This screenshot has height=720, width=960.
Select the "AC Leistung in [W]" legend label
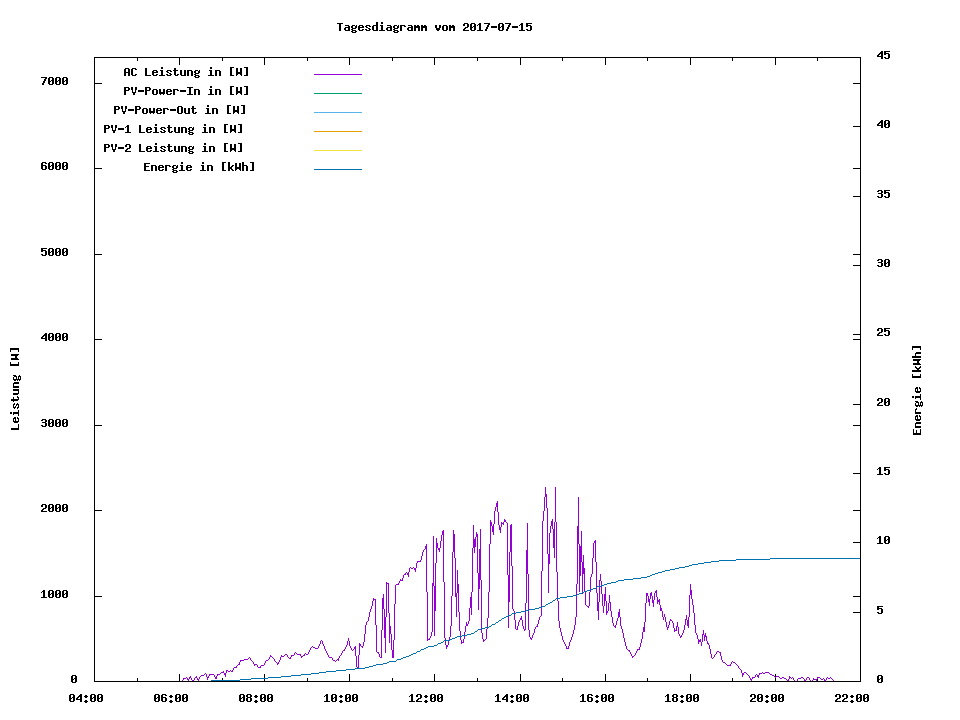click(186, 72)
